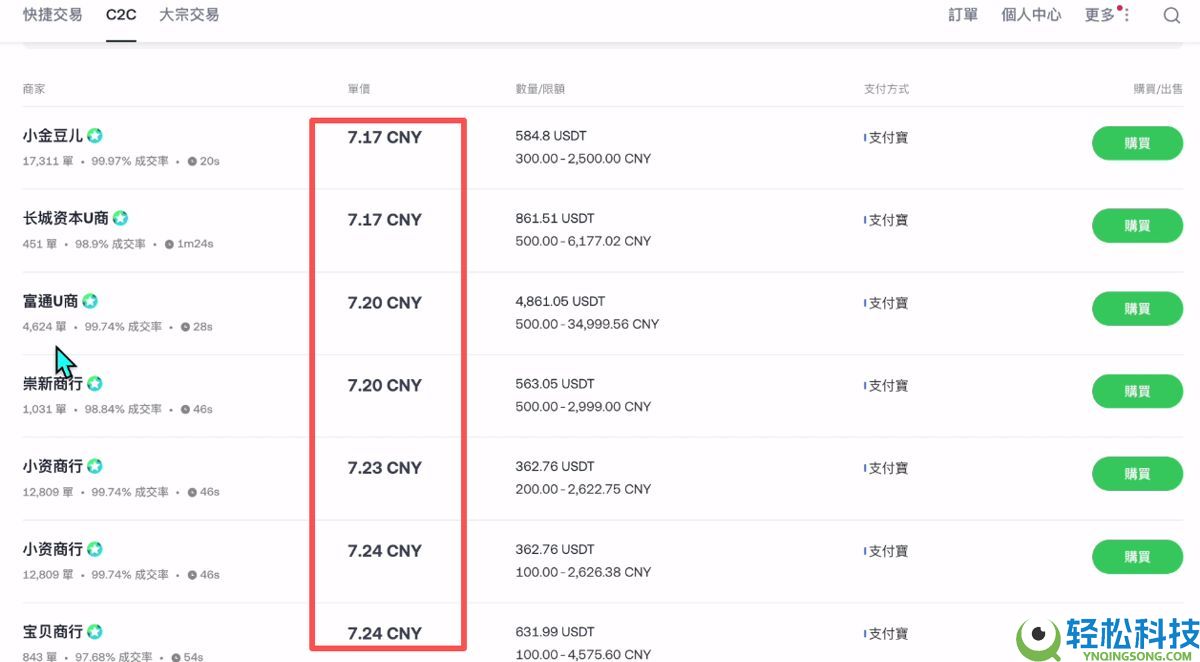Image resolution: width=1200 pixels, height=662 pixels.
Task: Click 購買 for 崇新商行 offer
Action: click(1137, 391)
